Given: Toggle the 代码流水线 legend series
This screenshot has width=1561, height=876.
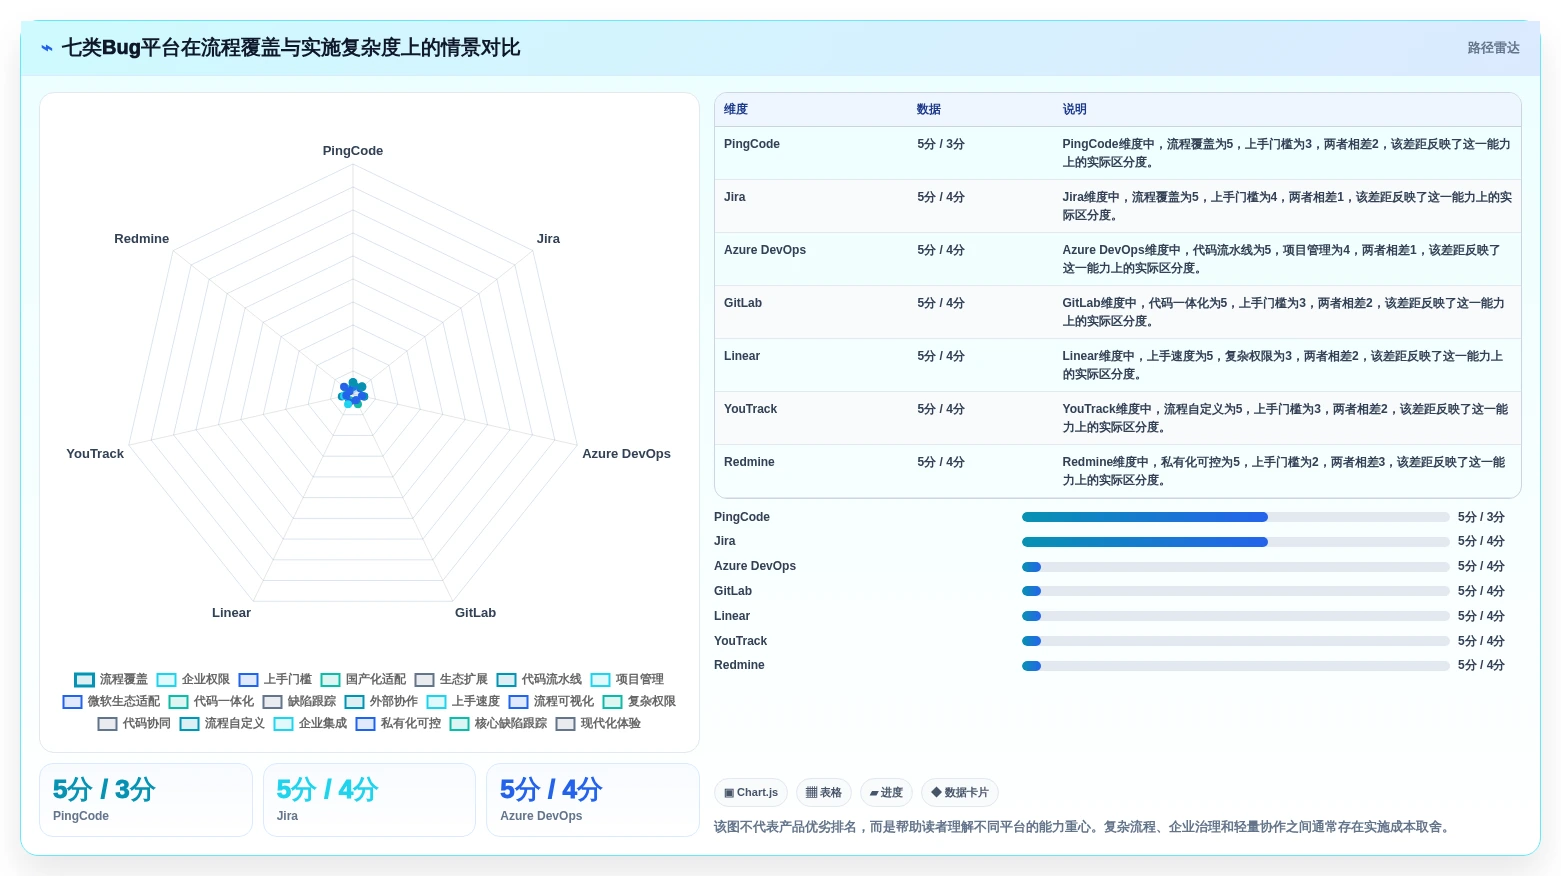Looking at the screenshot, I should [539, 679].
